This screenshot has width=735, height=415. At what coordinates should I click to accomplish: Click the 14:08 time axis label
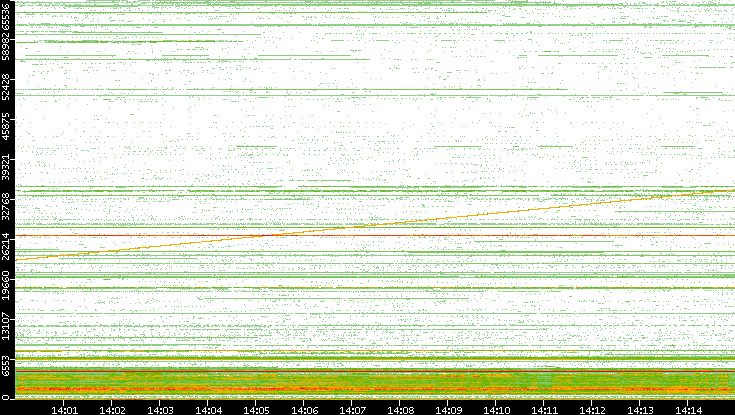(x=400, y=410)
